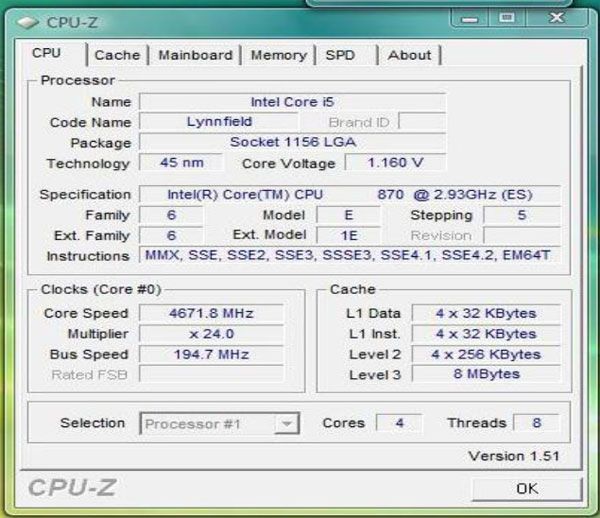
Task: Click the Ext. Model value 1E
Action: tap(349, 235)
